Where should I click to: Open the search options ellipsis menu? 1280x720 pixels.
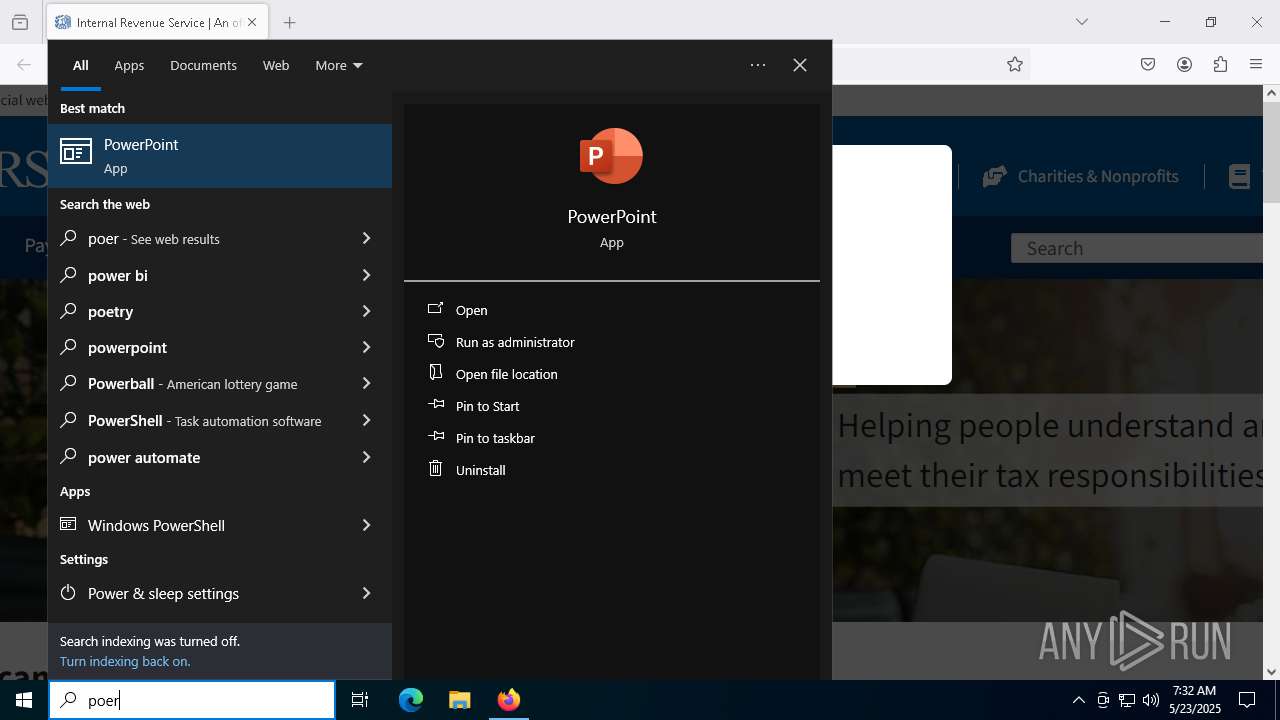click(x=758, y=65)
